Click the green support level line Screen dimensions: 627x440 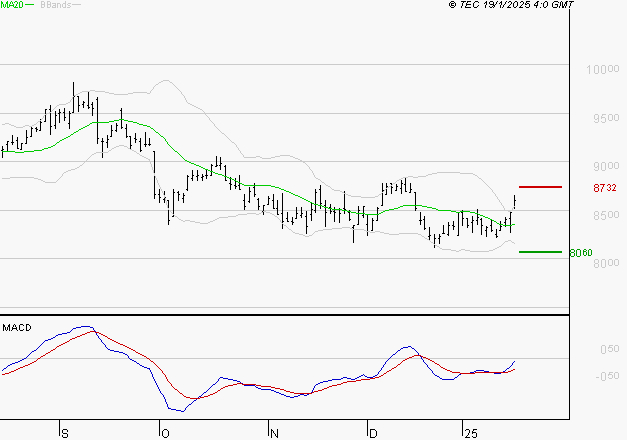(x=540, y=252)
